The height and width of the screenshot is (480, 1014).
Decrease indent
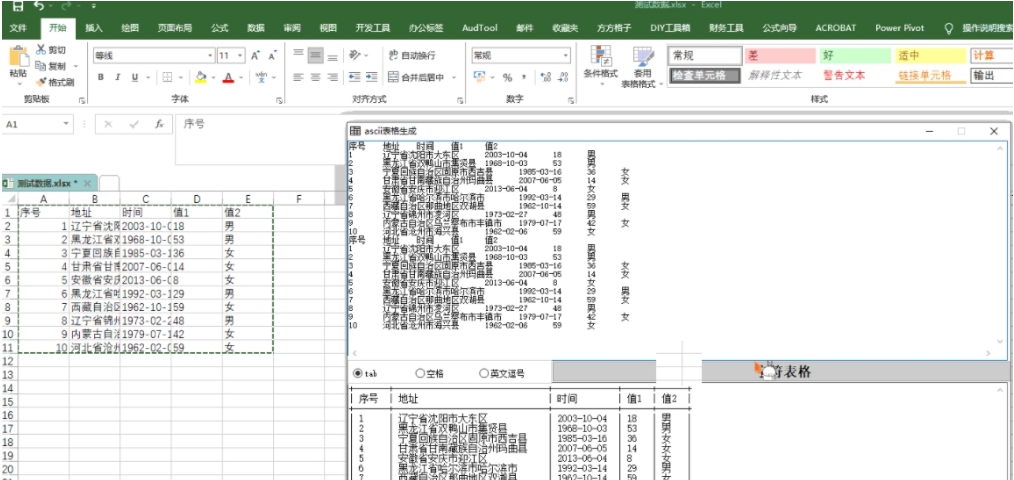[x=354, y=77]
